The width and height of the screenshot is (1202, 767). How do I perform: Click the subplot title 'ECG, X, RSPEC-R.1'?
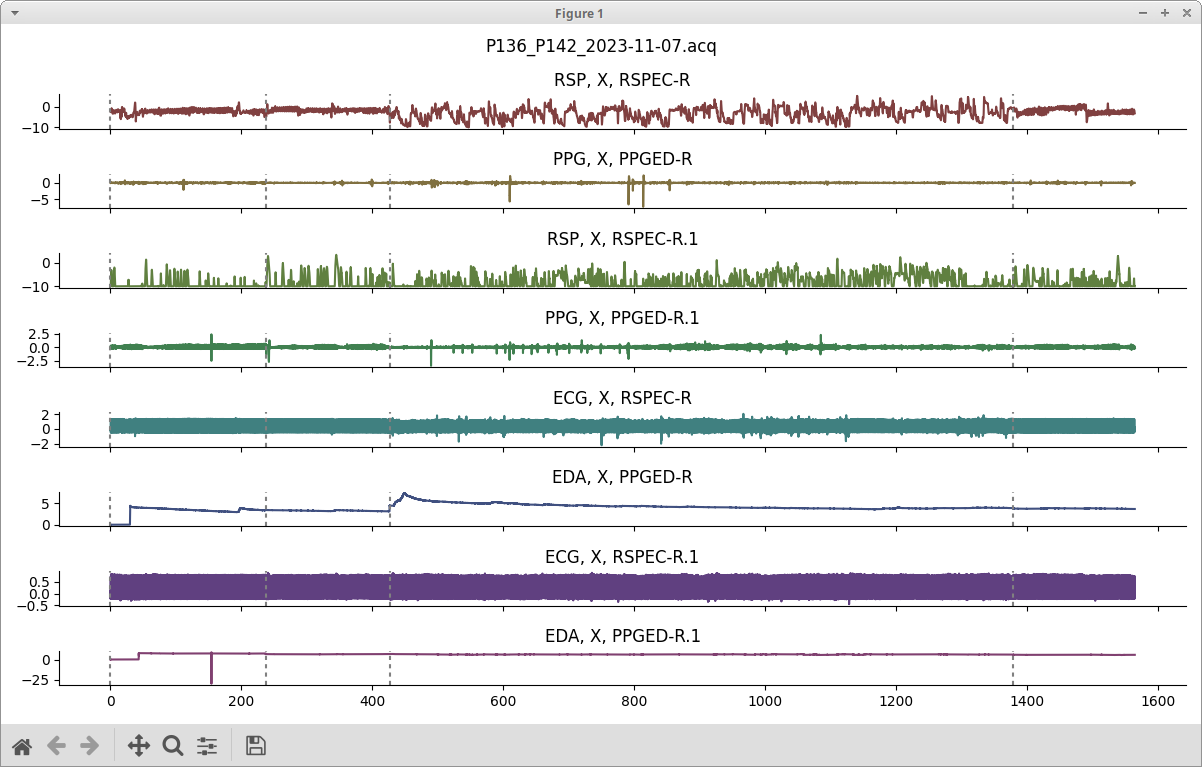[x=622, y=557]
